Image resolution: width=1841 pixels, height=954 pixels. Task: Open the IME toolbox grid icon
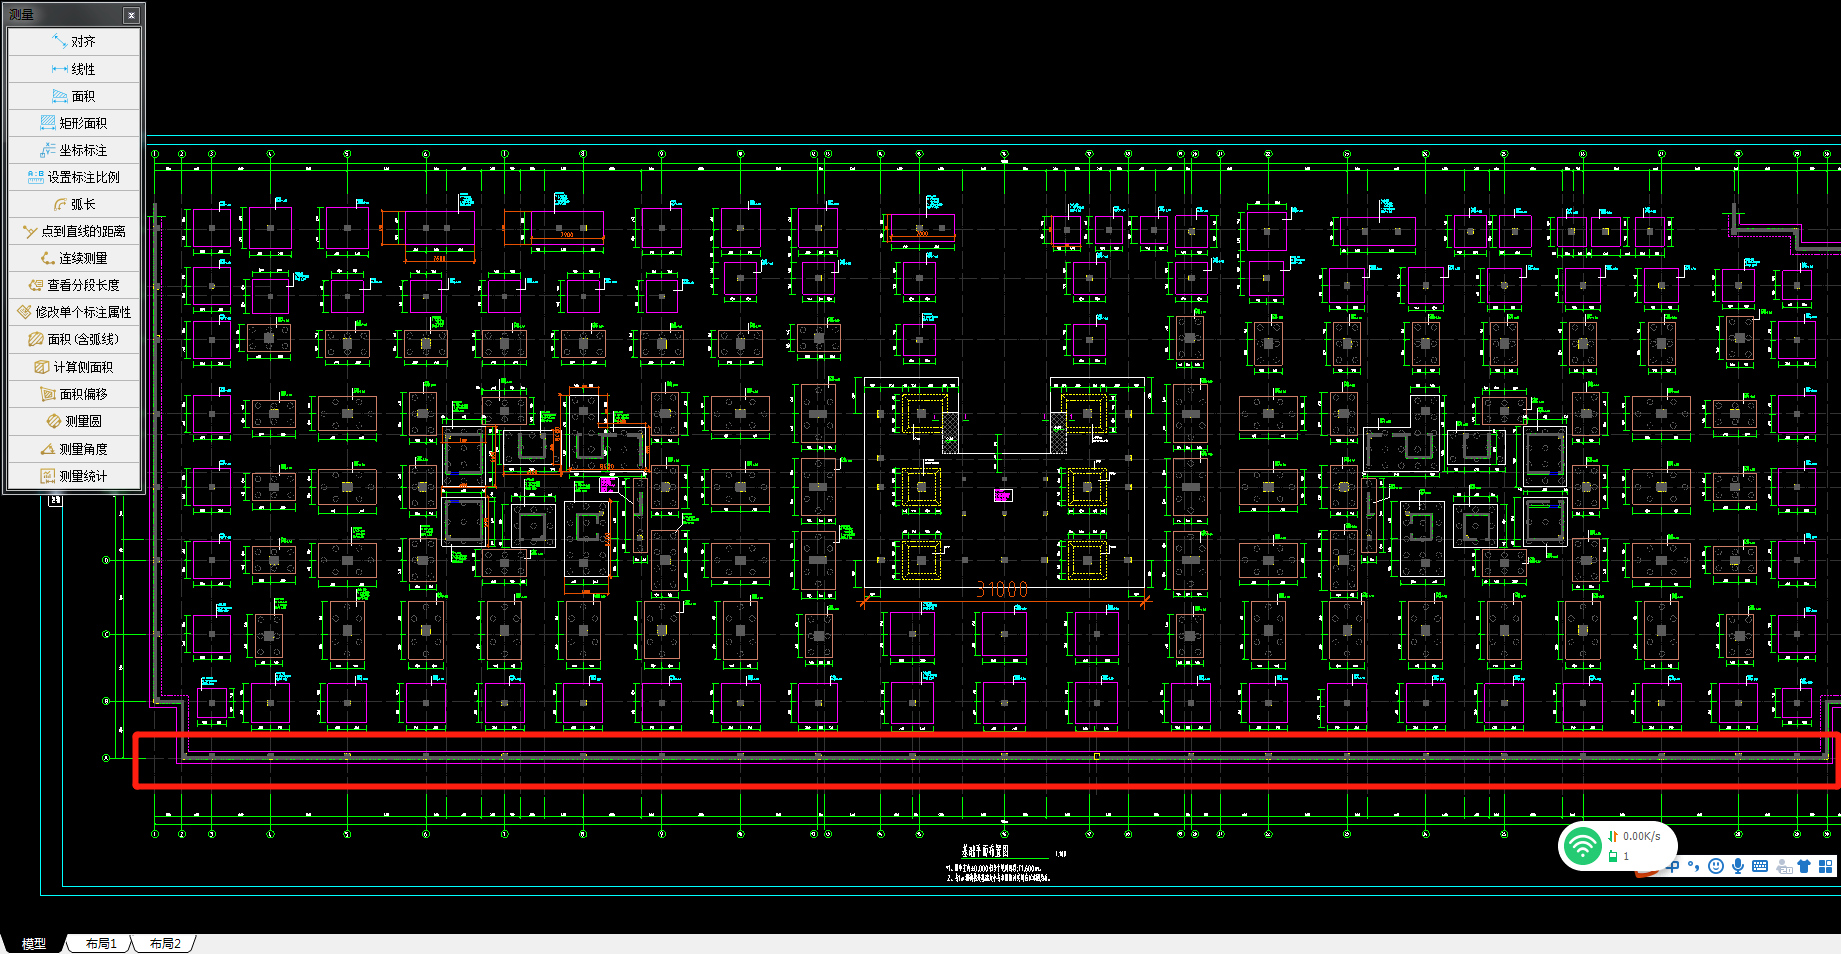click(x=1826, y=866)
